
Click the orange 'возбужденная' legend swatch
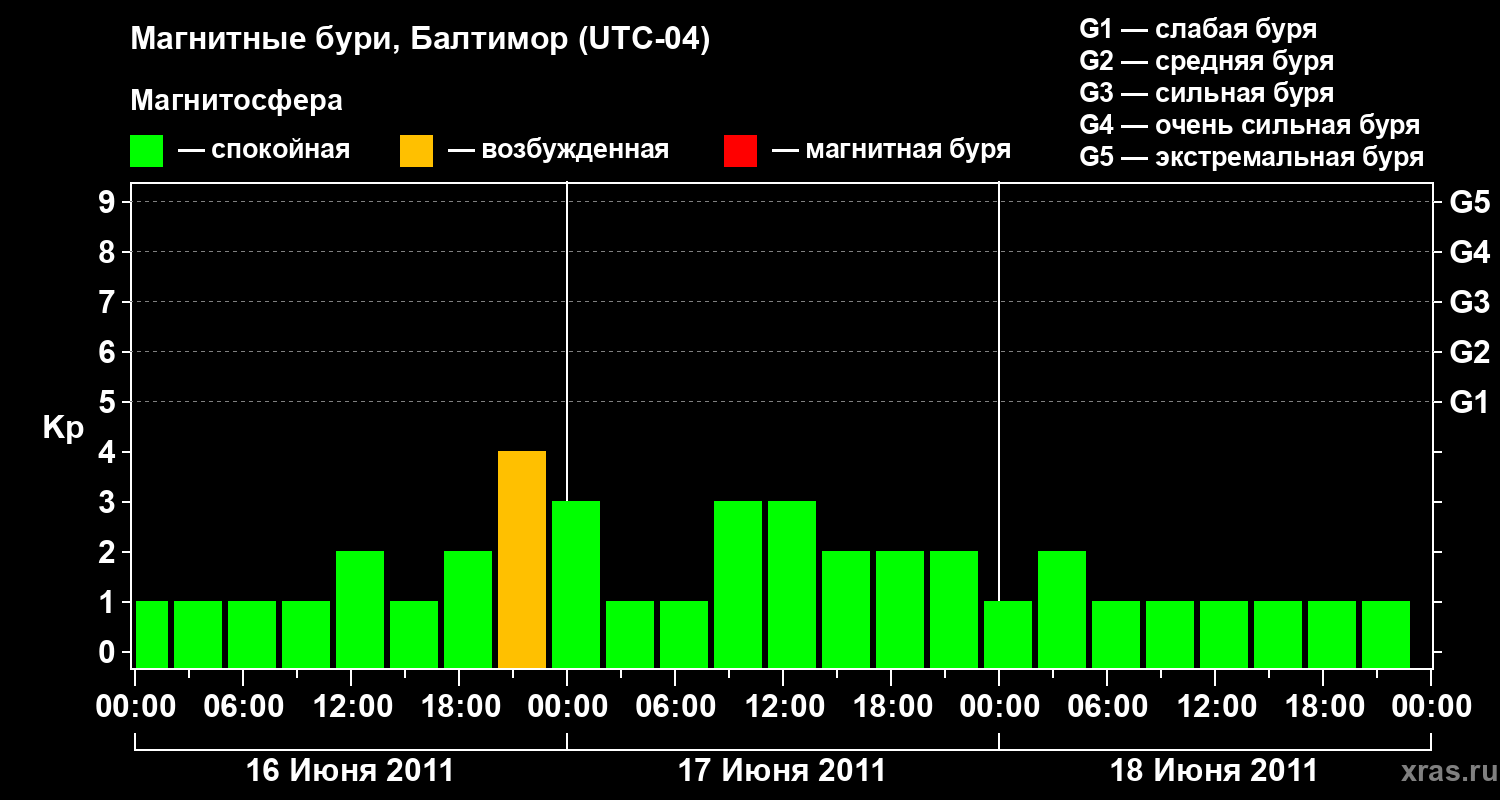coord(417,150)
